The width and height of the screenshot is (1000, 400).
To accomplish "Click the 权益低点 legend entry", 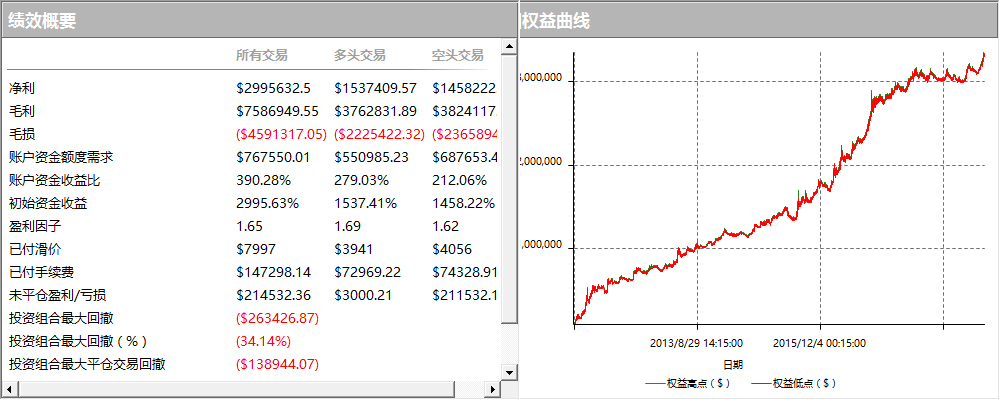I will point(795,382).
